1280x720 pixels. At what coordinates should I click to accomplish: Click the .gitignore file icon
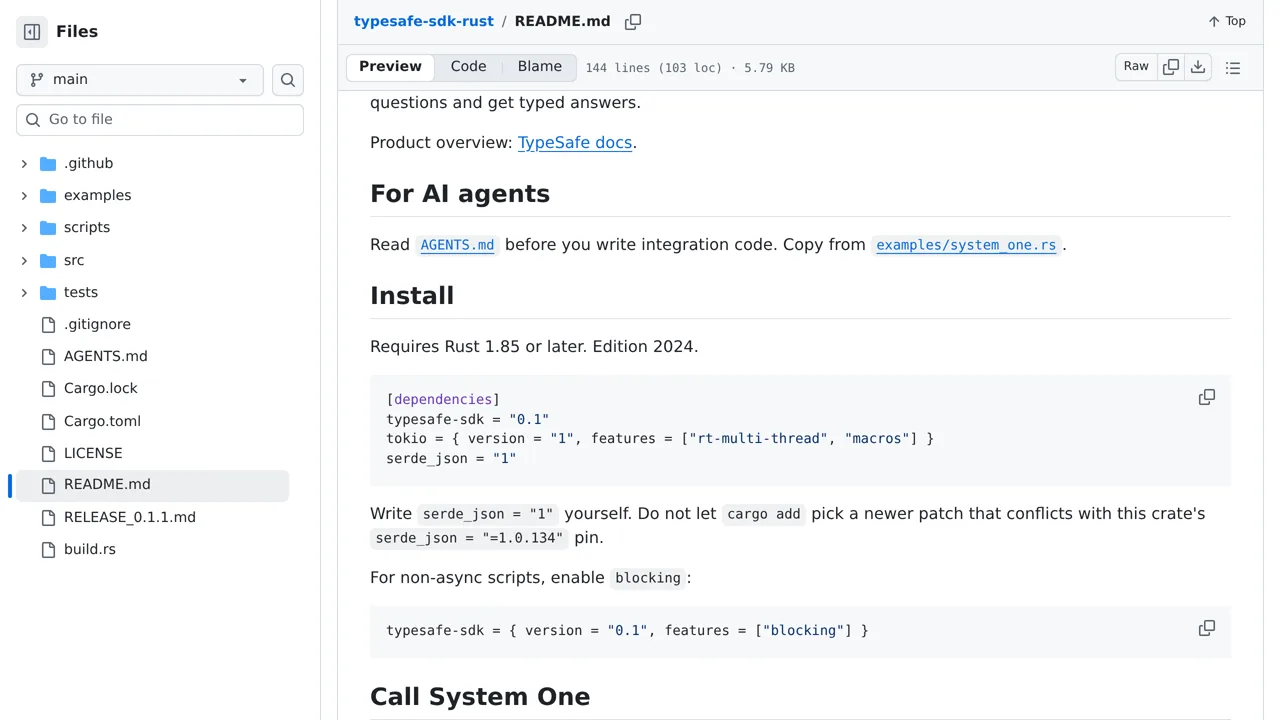click(x=48, y=325)
